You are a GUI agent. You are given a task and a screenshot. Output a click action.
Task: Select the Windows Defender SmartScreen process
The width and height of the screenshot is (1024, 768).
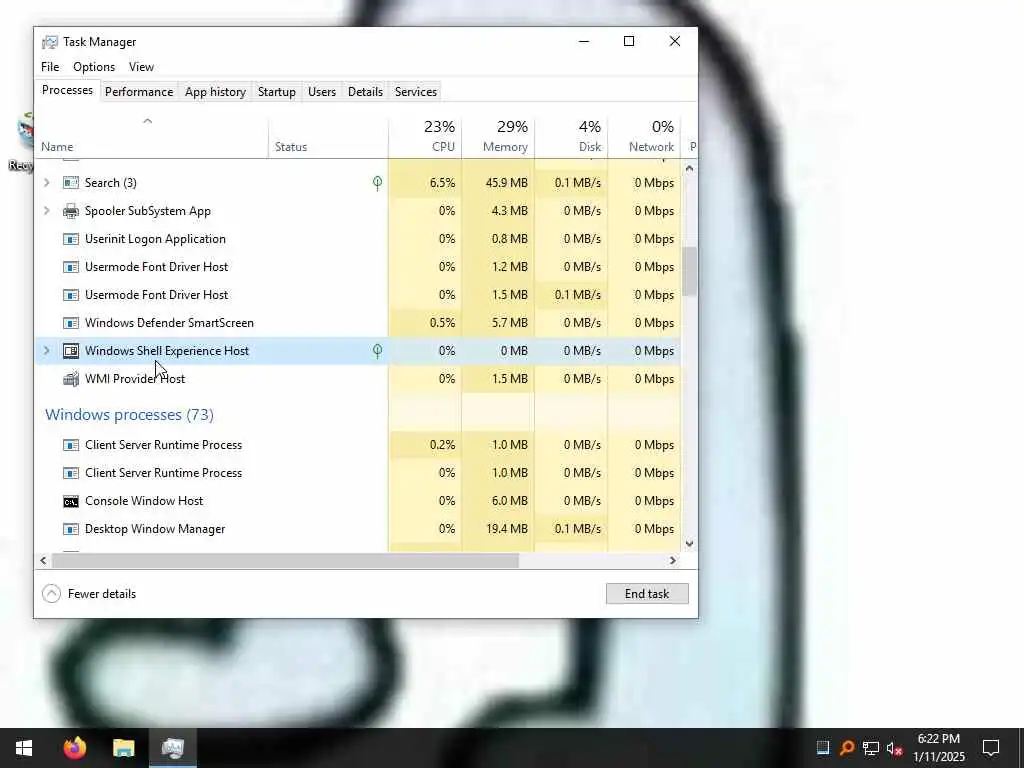click(358, 323)
